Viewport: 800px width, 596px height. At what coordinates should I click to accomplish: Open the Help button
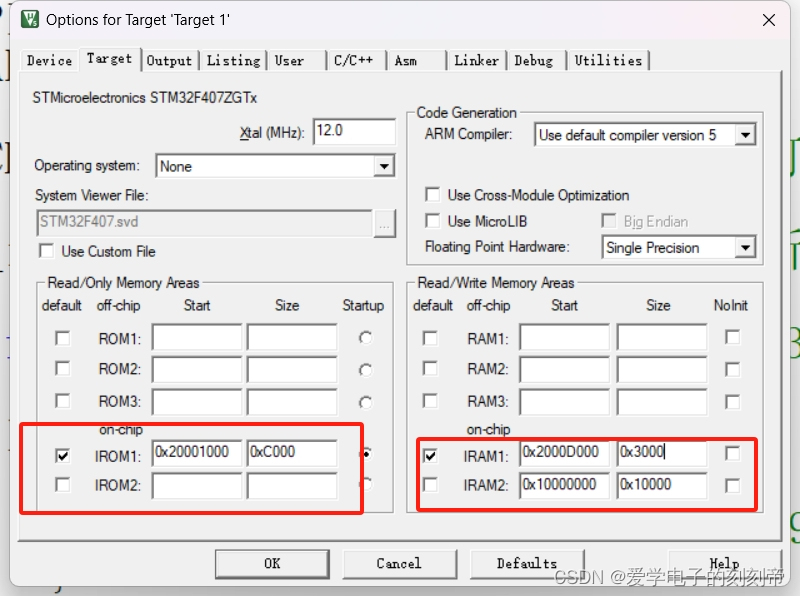coord(724,564)
